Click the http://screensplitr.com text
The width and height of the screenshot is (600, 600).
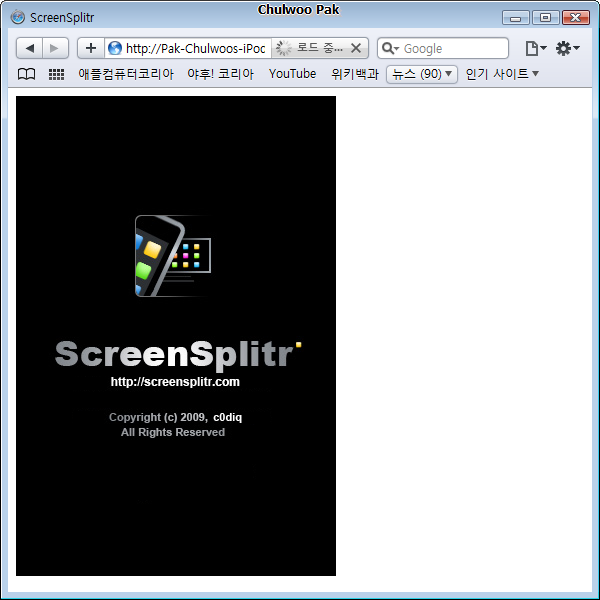coord(175,382)
